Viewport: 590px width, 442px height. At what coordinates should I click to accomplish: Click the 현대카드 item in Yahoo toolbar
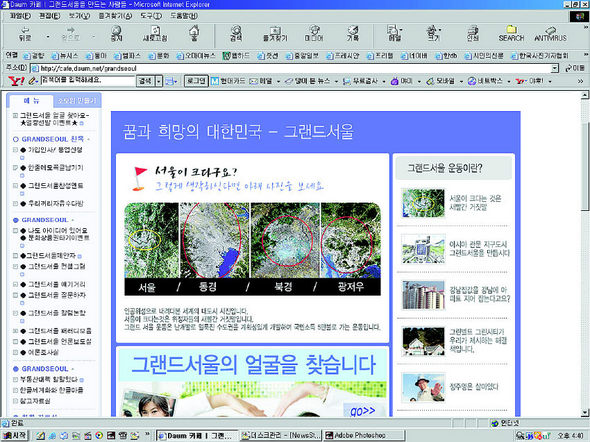[x=228, y=81]
